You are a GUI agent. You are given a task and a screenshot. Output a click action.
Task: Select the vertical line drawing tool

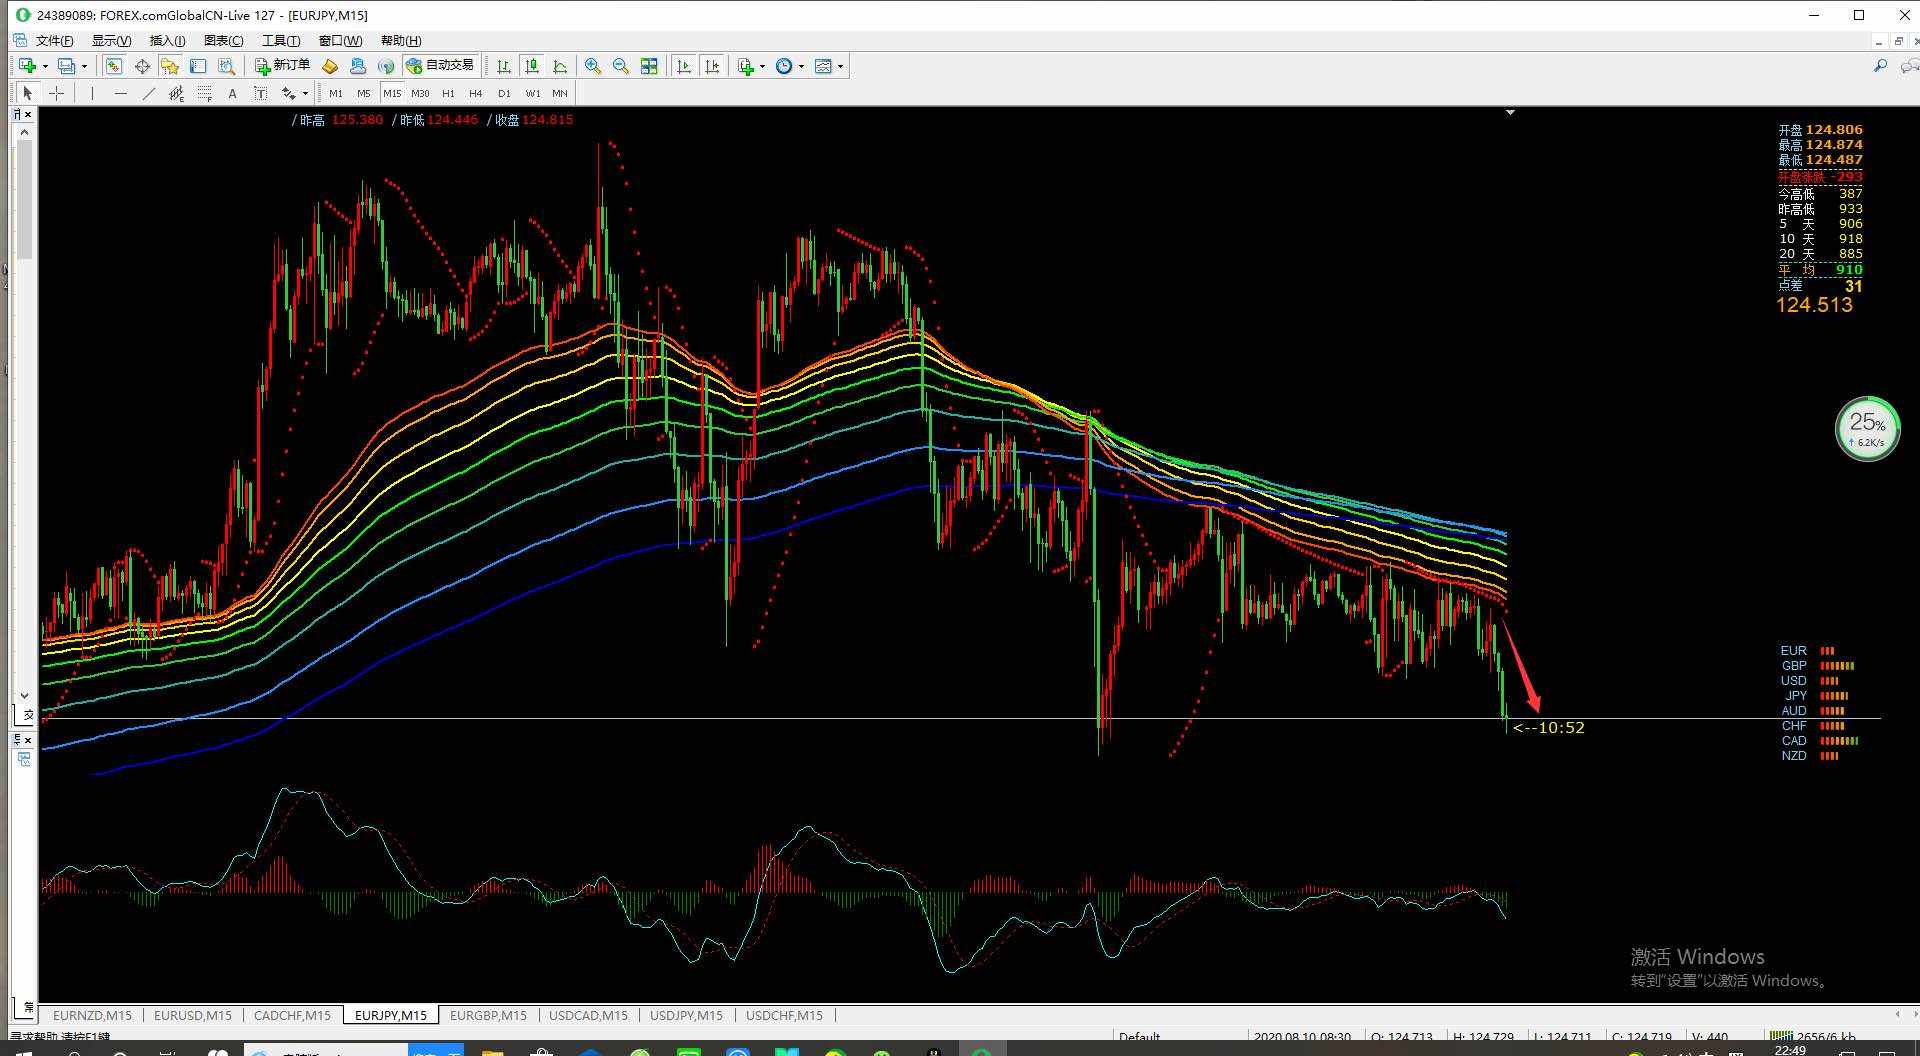(x=92, y=93)
